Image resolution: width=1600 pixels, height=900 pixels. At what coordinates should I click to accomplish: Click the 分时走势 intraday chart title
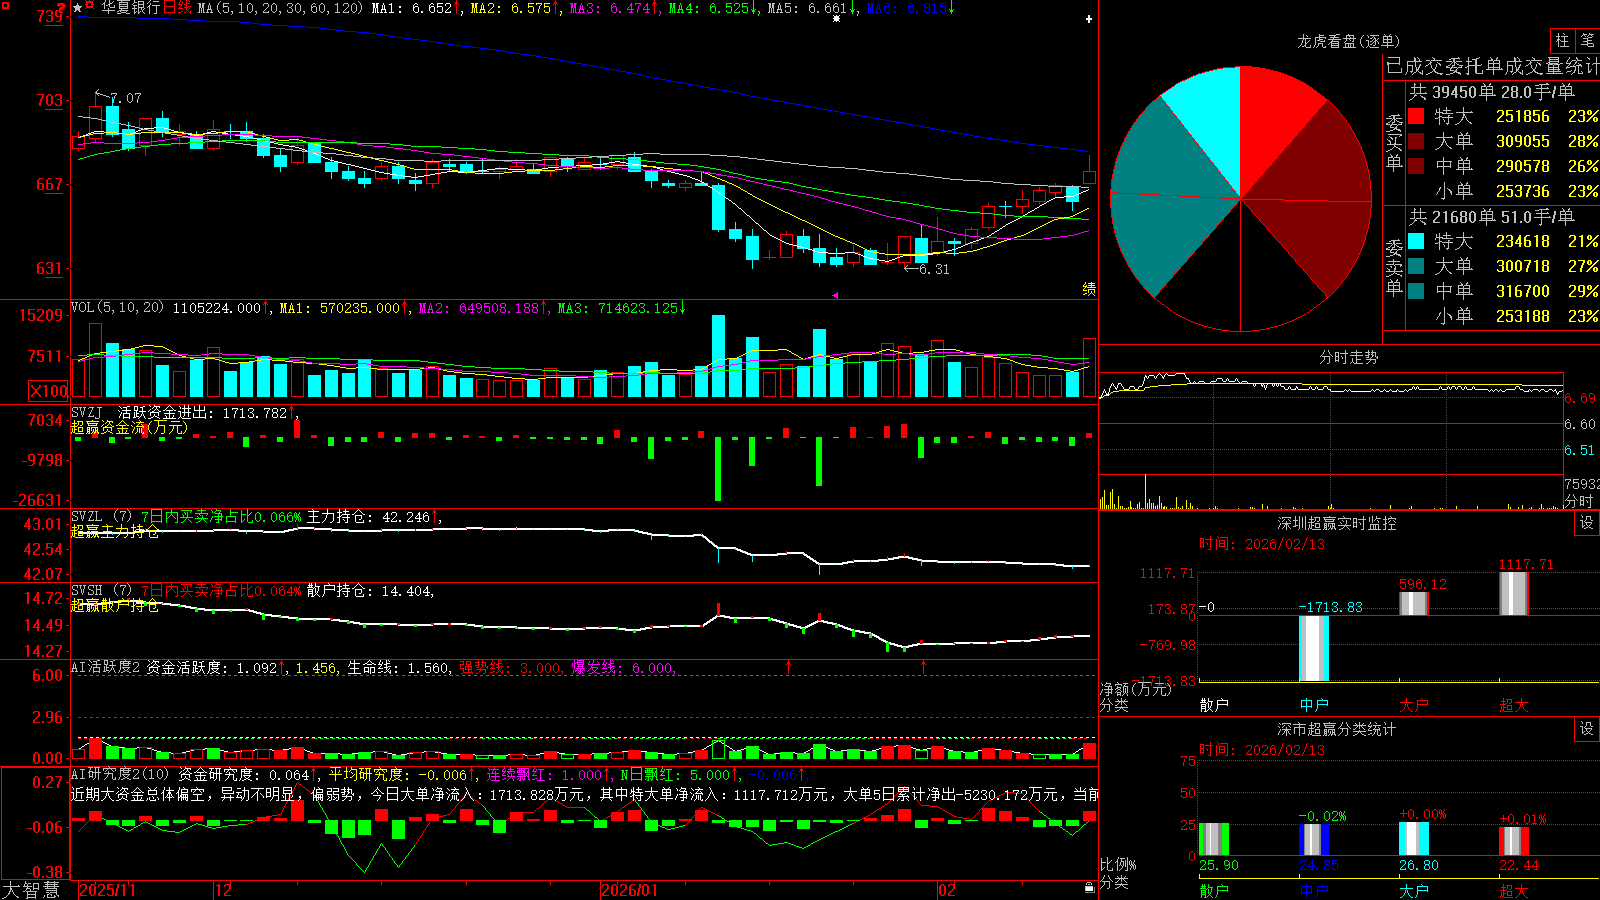click(x=1348, y=357)
